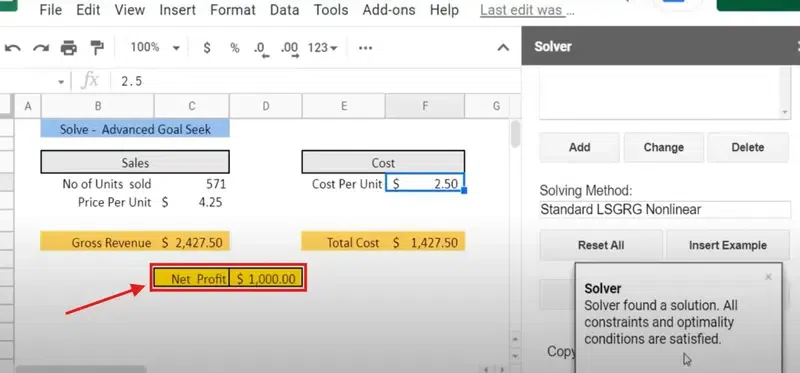Open the Last edit was link
The width and height of the screenshot is (800, 373).
pos(527,10)
